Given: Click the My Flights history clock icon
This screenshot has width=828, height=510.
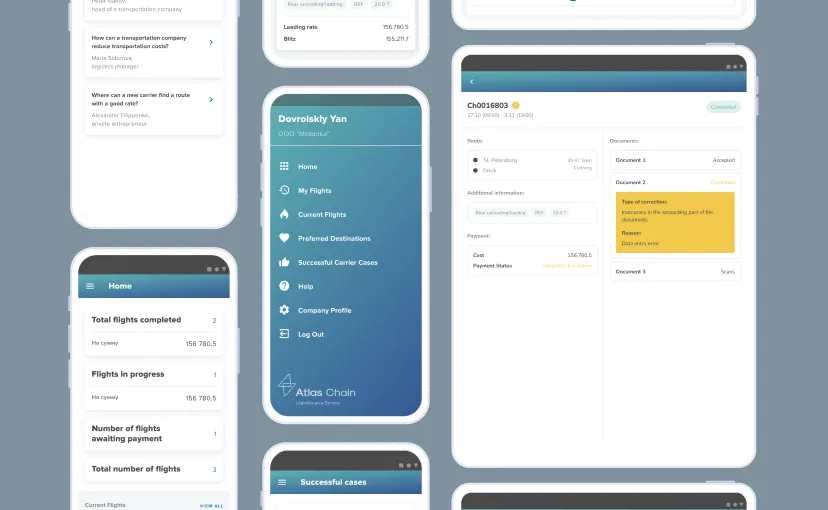Looking at the screenshot, I should tap(284, 190).
